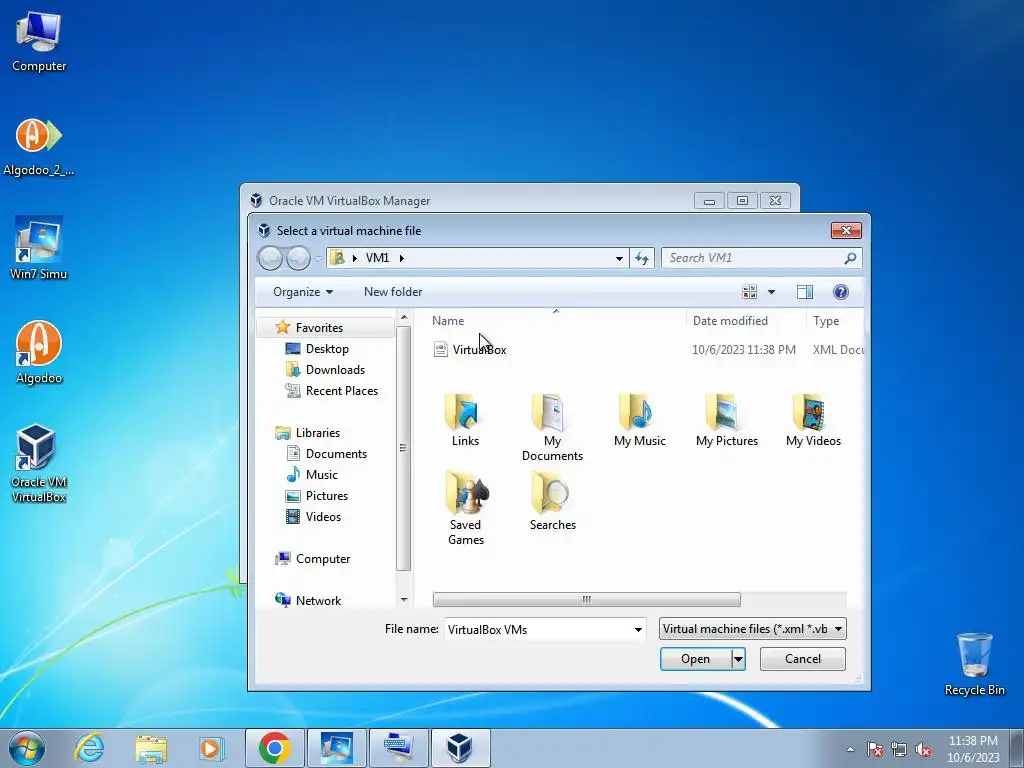Select the My Videos folder
The image size is (1024, 768).
click(x=813, y=421)
